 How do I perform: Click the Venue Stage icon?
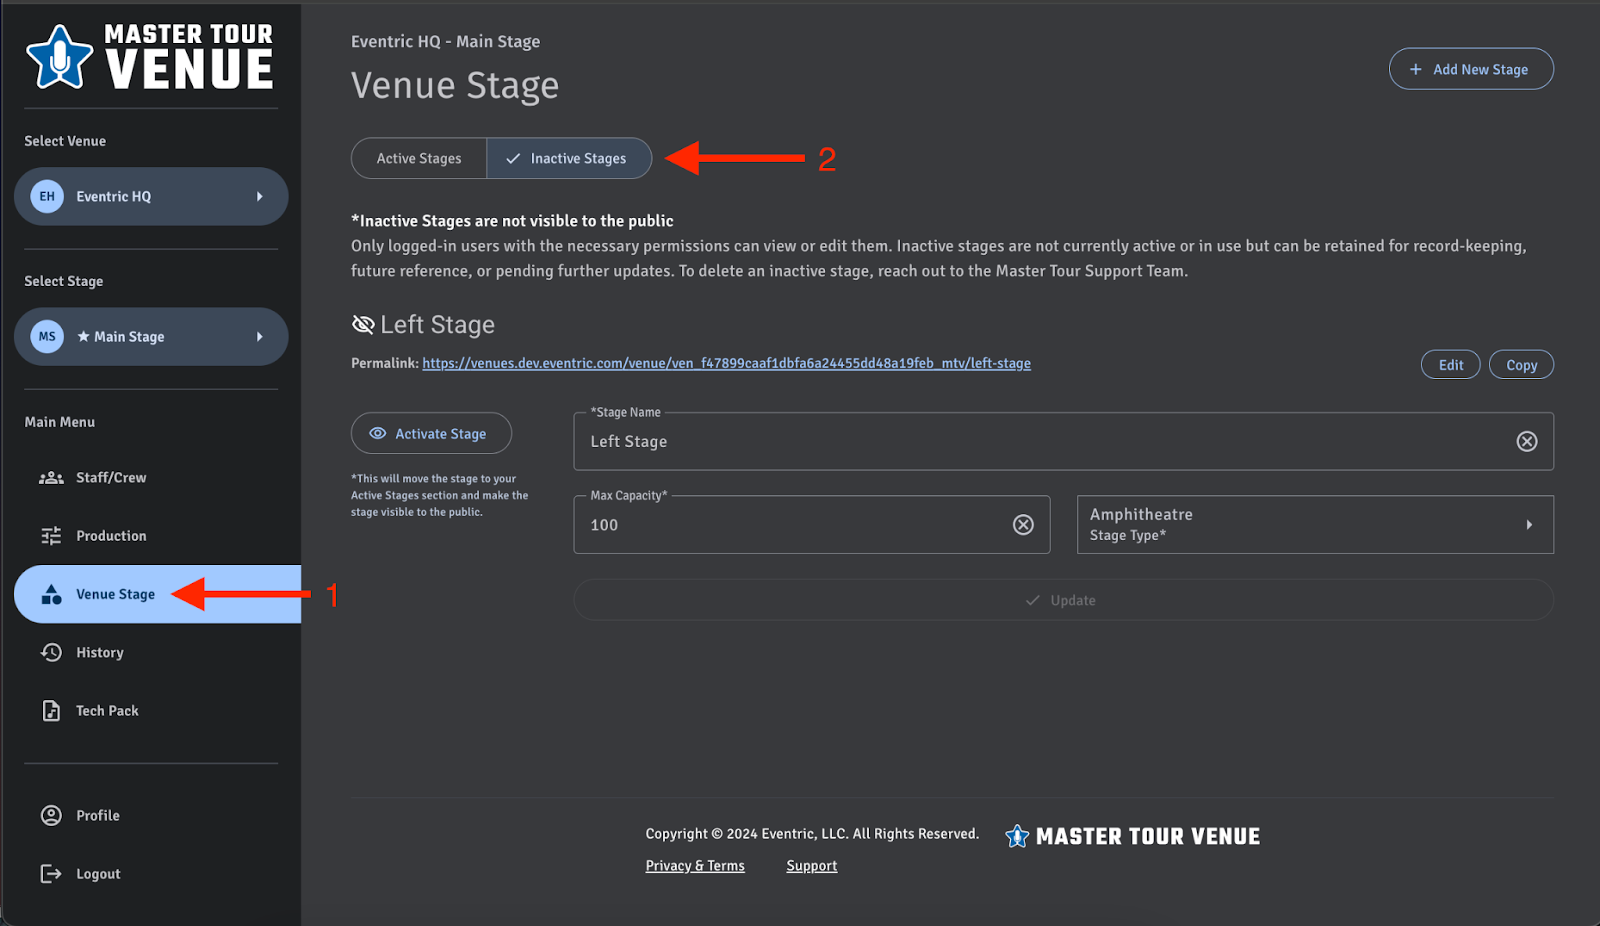51,593
